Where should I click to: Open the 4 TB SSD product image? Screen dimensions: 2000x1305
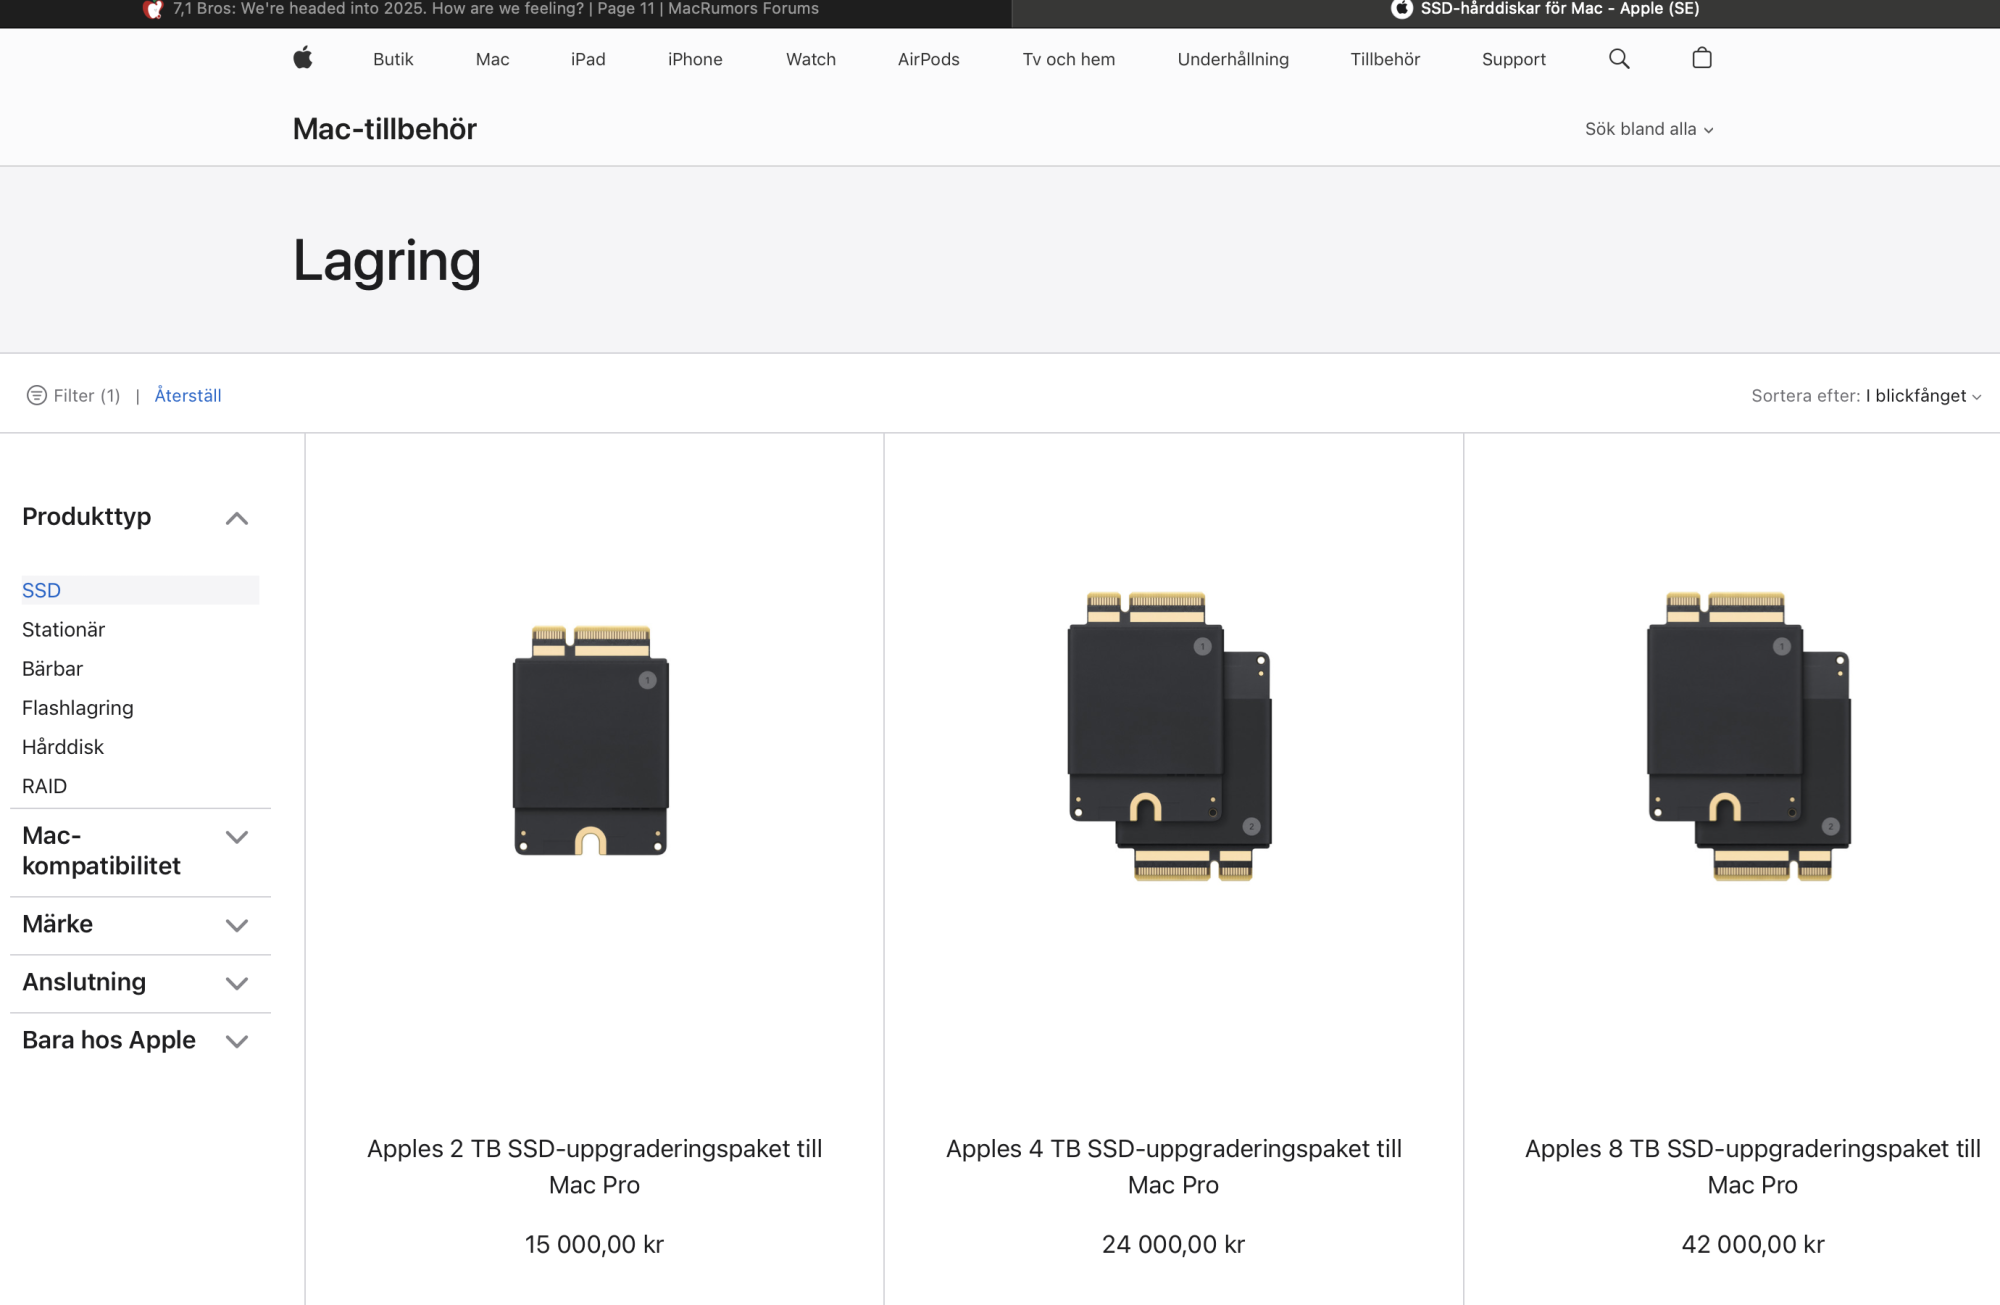pyautogui.click(x=1170, y=736)
